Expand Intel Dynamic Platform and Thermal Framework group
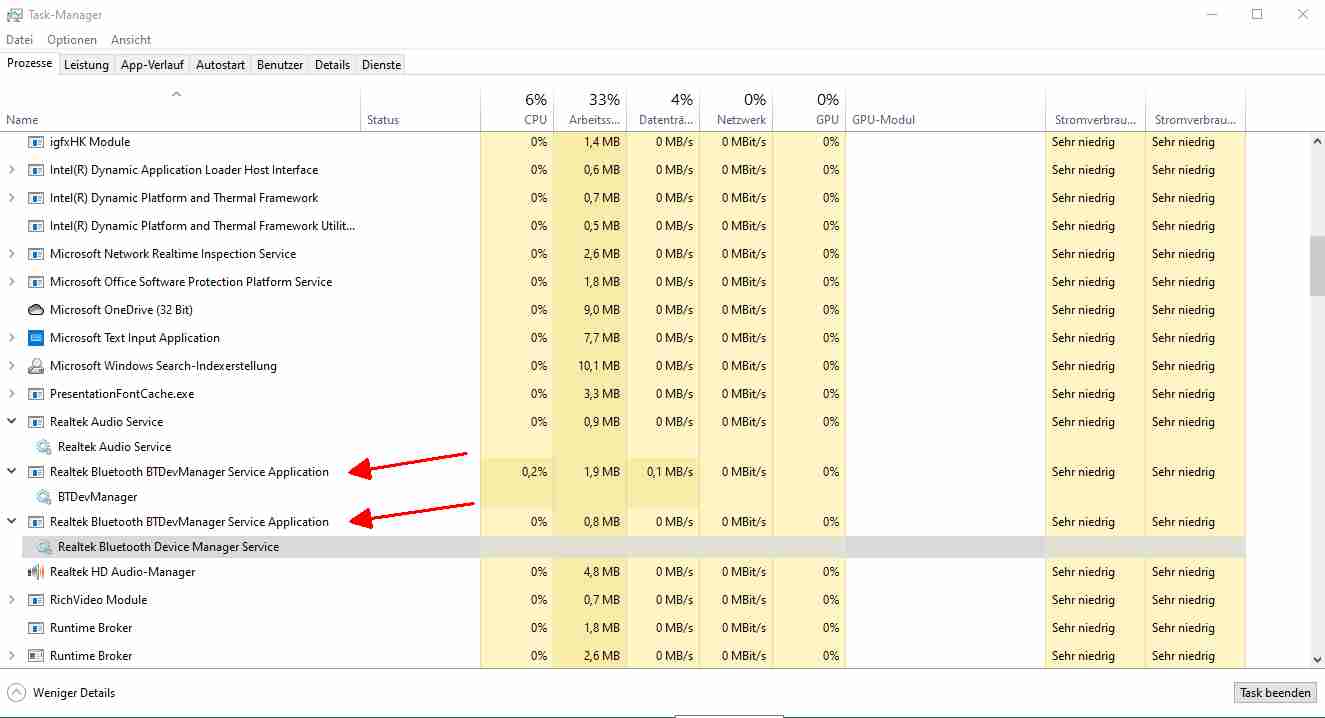This screenshot has width=1325, height=718. tap(12, 198)
